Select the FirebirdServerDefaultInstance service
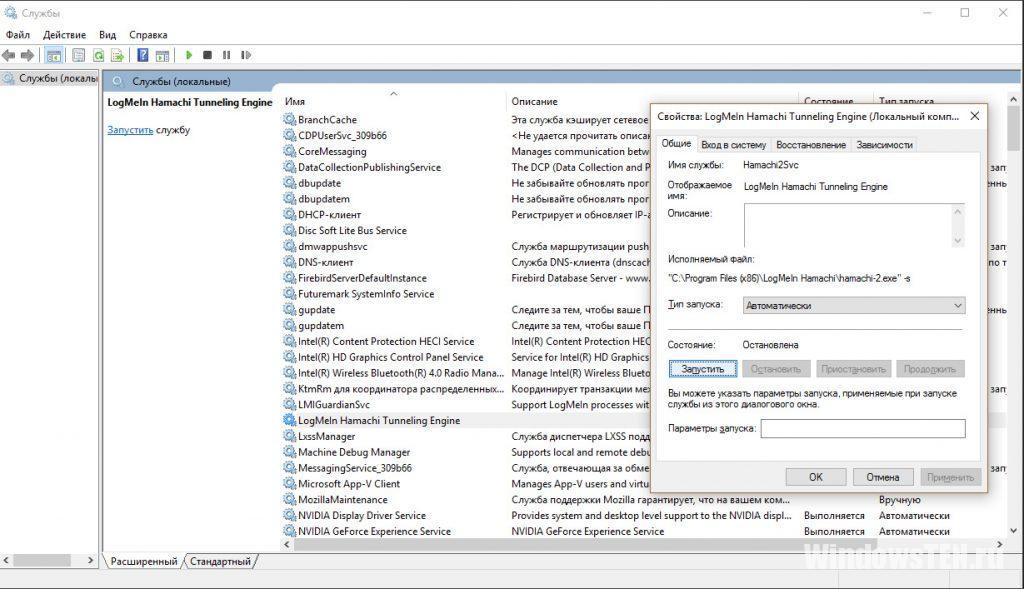 [x=362, y=278]
